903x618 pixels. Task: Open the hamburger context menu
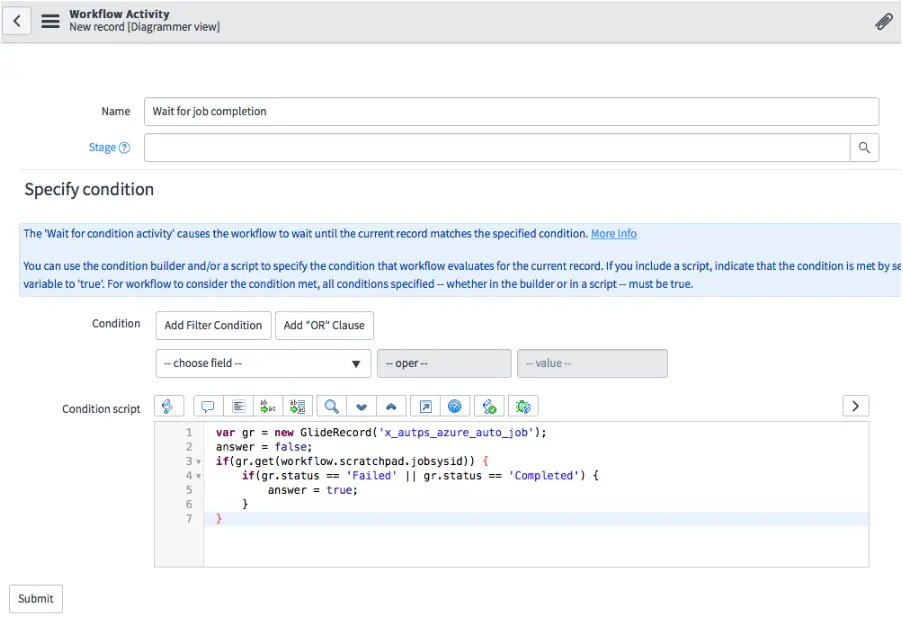[50, 20]
